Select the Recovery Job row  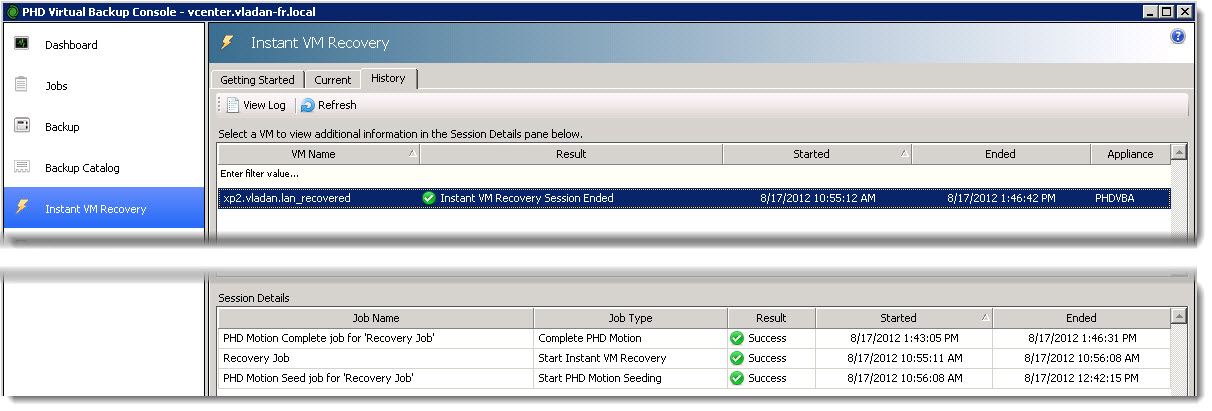coord(694,358)
